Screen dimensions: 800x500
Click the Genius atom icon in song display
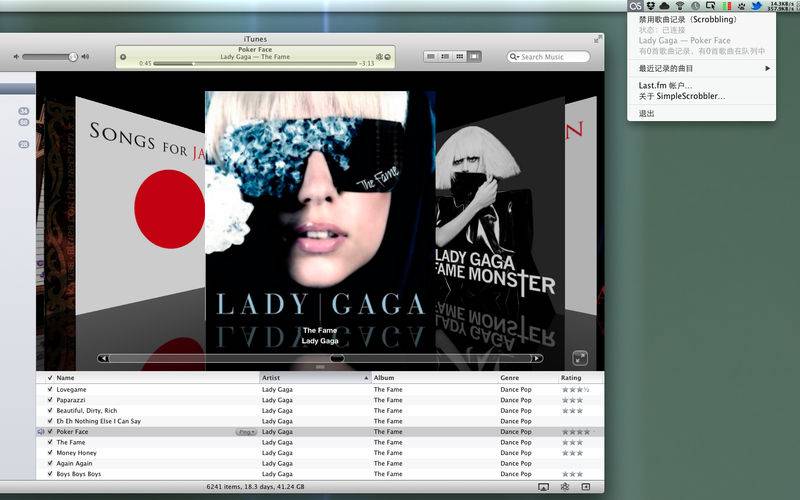[x=379, y=57]
